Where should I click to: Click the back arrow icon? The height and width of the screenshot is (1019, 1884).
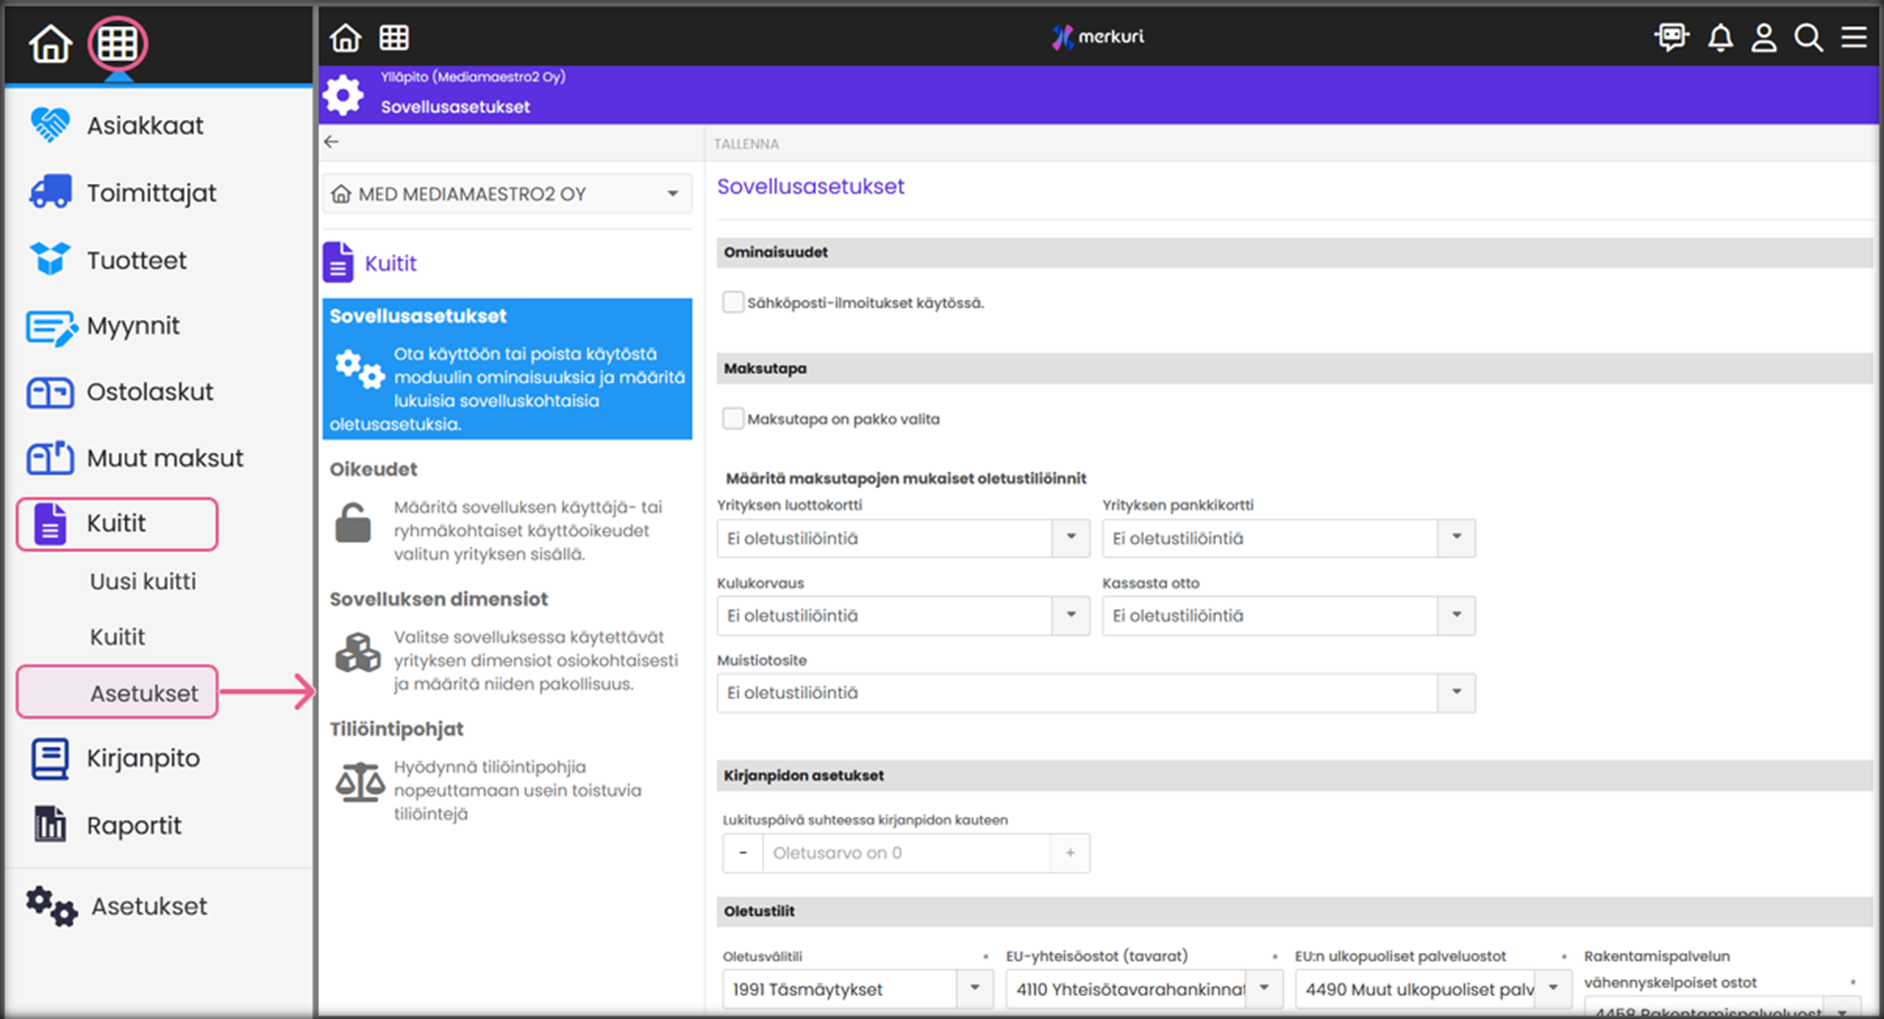click(332, 142)
